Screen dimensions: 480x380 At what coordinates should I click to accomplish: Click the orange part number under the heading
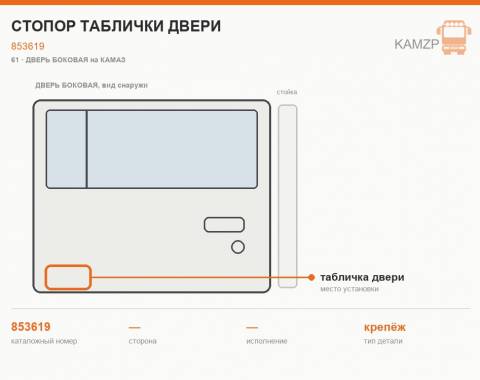(28, 46)
